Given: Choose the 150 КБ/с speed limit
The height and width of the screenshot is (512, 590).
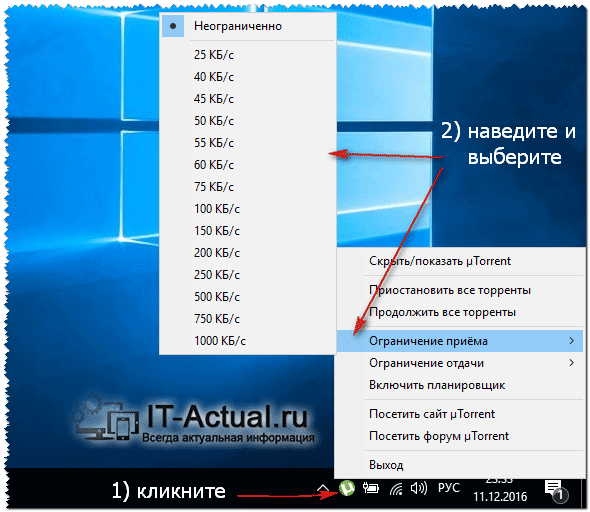Looking at the screenshot, I should [x=248, y=231].
